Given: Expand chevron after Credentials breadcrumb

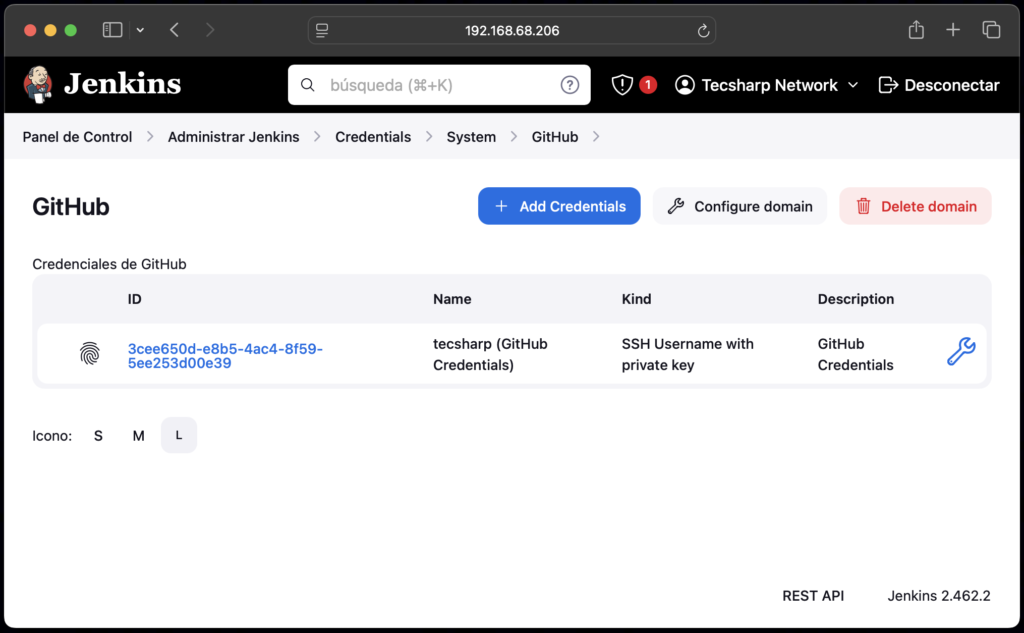Looking at the screenshot, I should (x=429, y=137).
